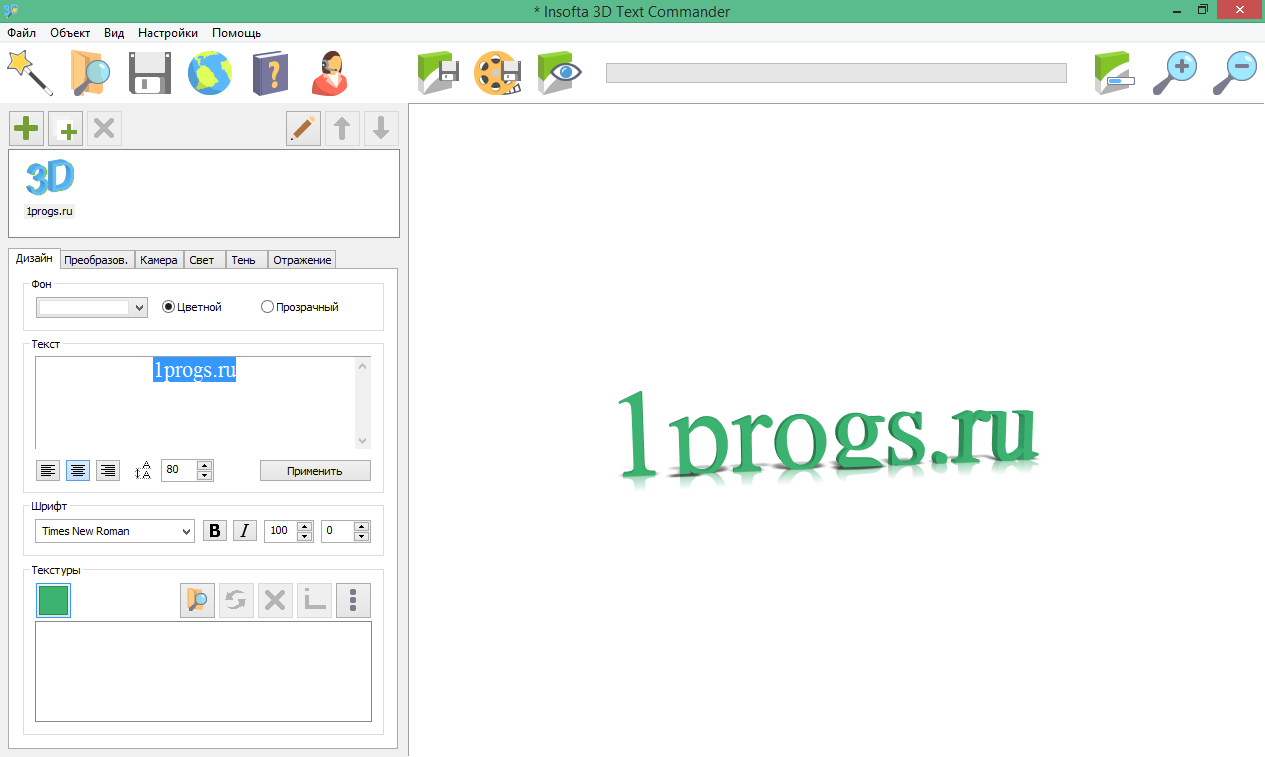
Task: Open the Объект menu
Action: point(70,33)
